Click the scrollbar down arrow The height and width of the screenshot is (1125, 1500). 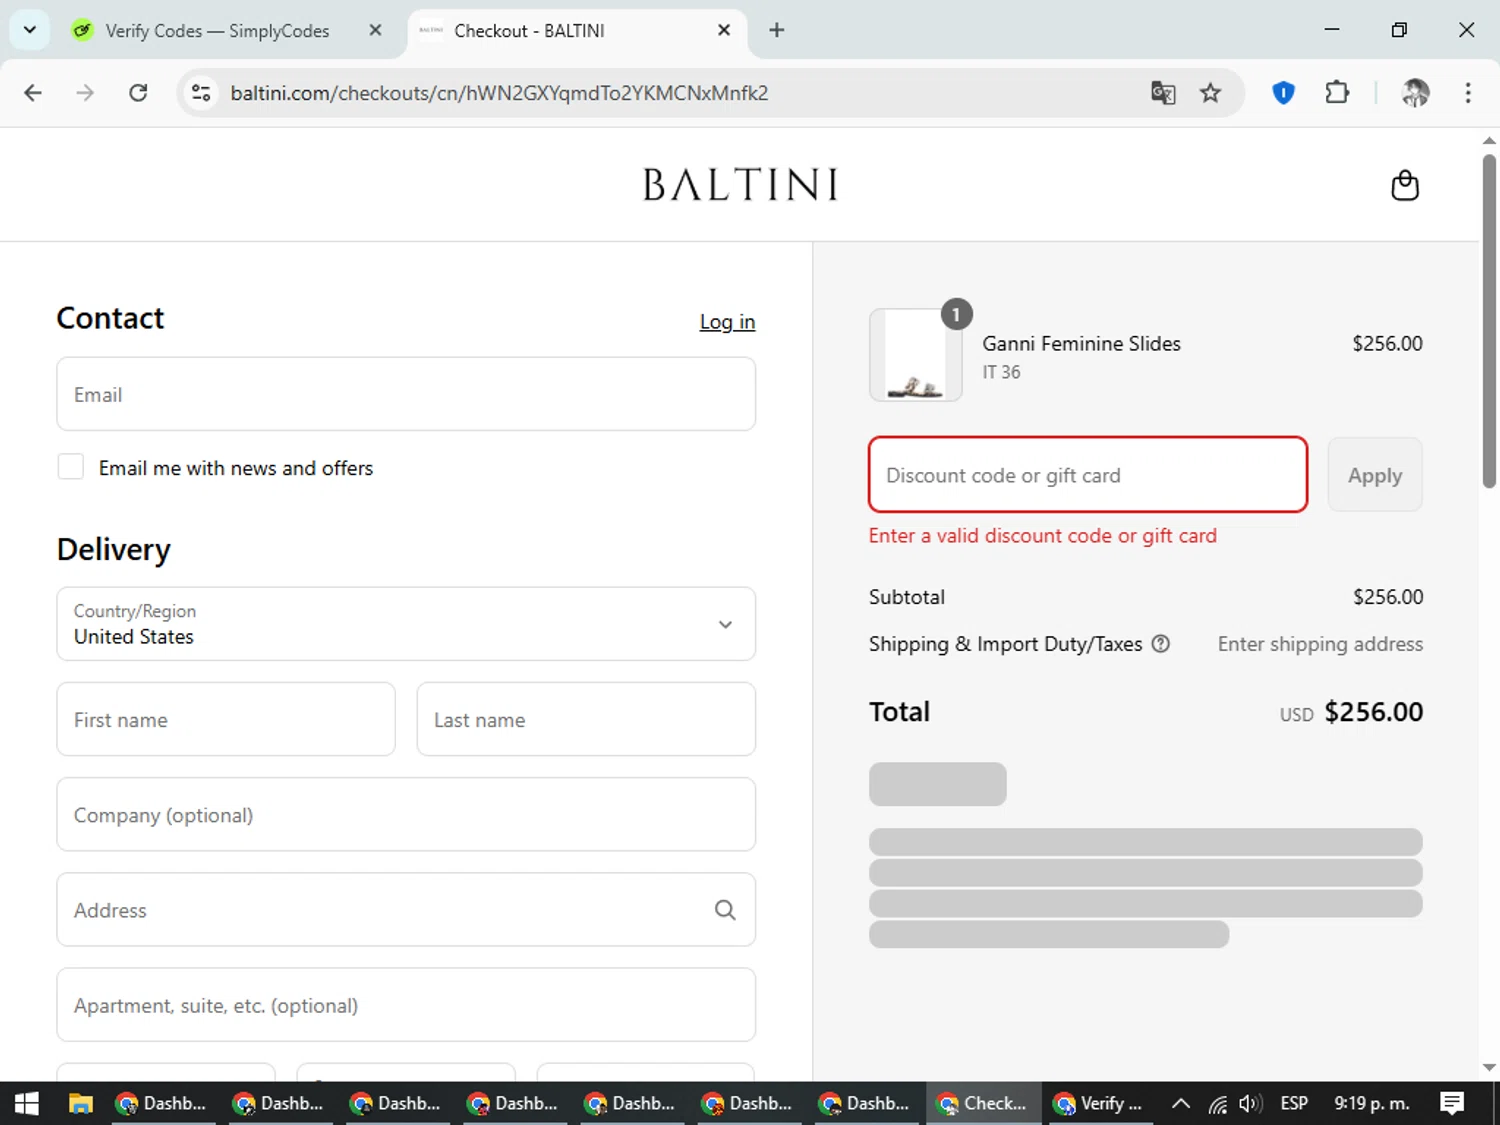tap(1489, 1068)
